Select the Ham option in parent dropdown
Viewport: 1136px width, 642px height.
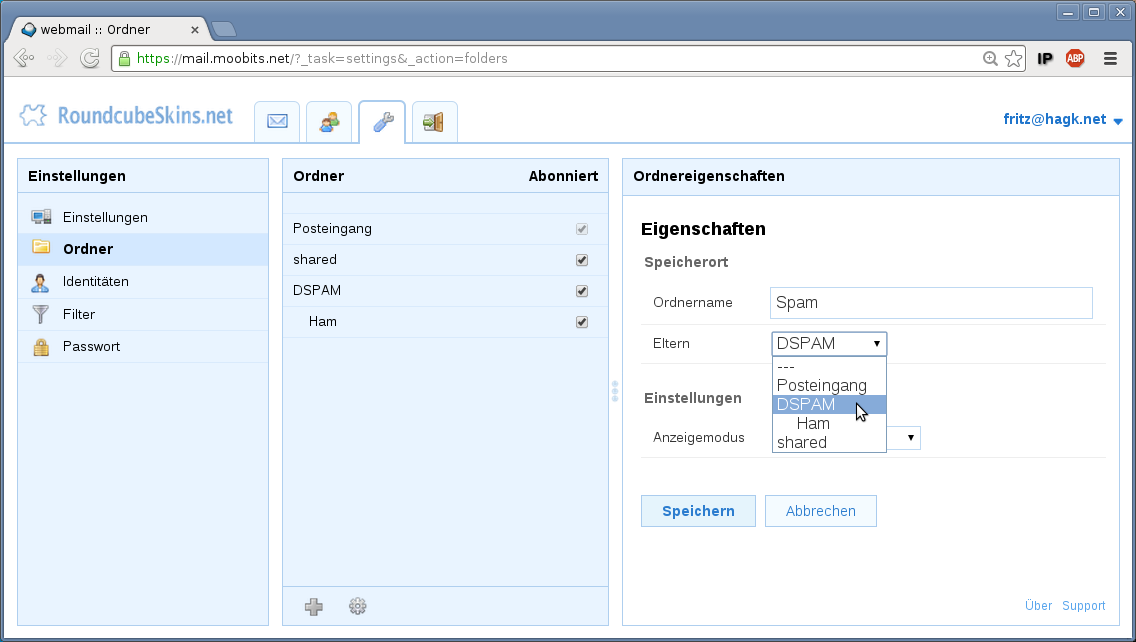[813, 423]
